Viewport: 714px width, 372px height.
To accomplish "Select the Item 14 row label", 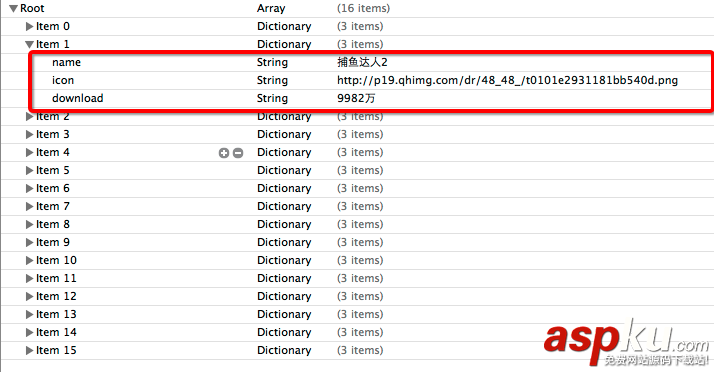I will pyautogui.click(x=56, y=332).
